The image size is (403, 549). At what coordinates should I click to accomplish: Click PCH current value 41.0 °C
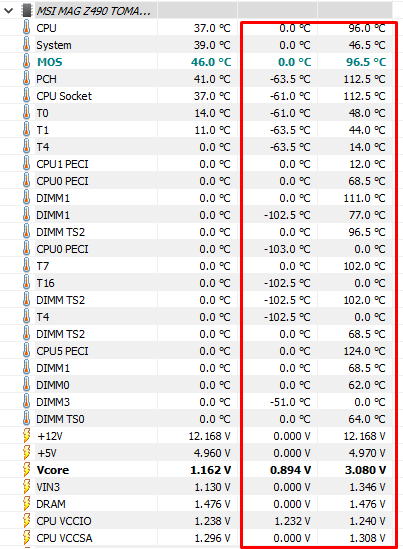pos(212,79)
